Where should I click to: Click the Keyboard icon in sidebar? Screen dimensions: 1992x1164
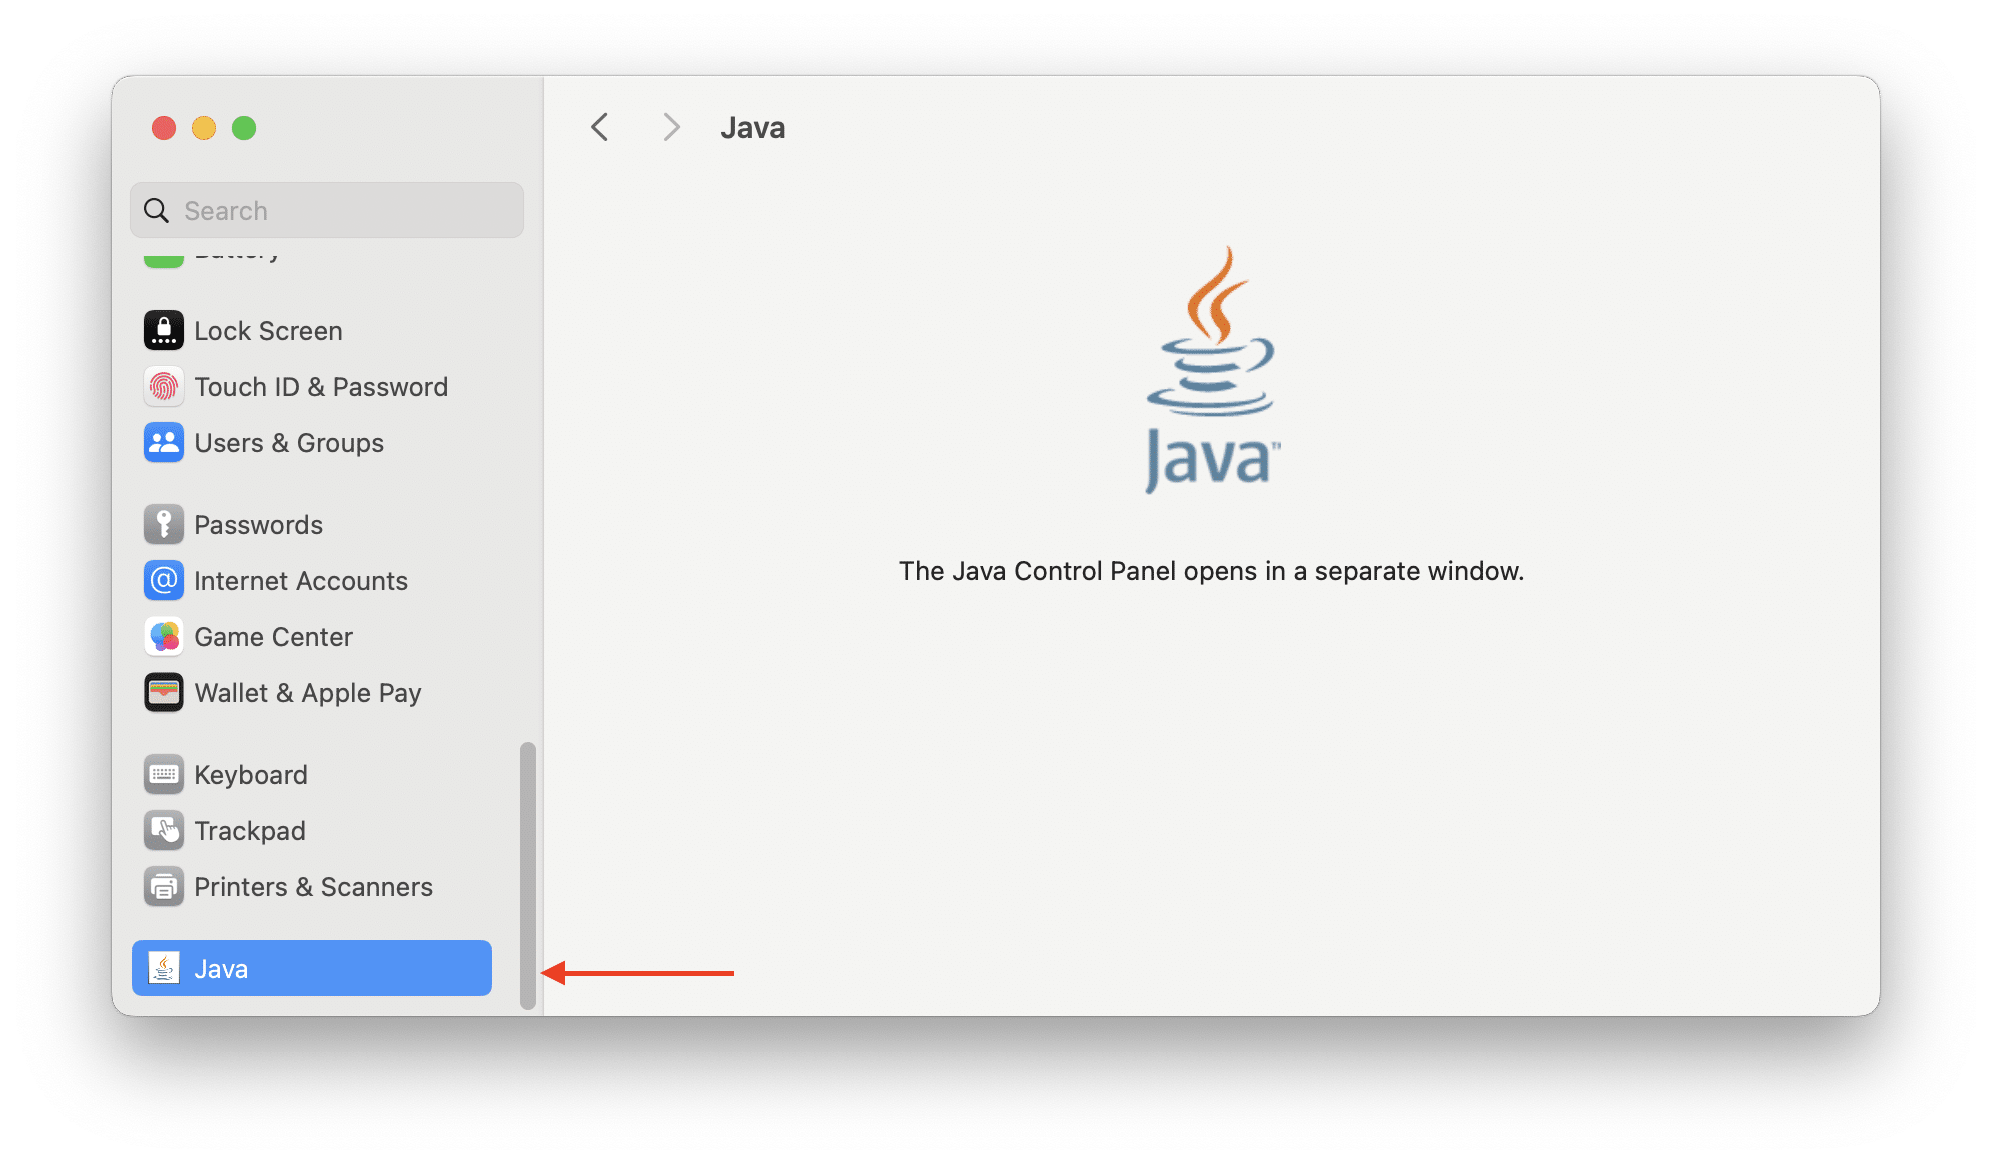(x=164, y=775)
